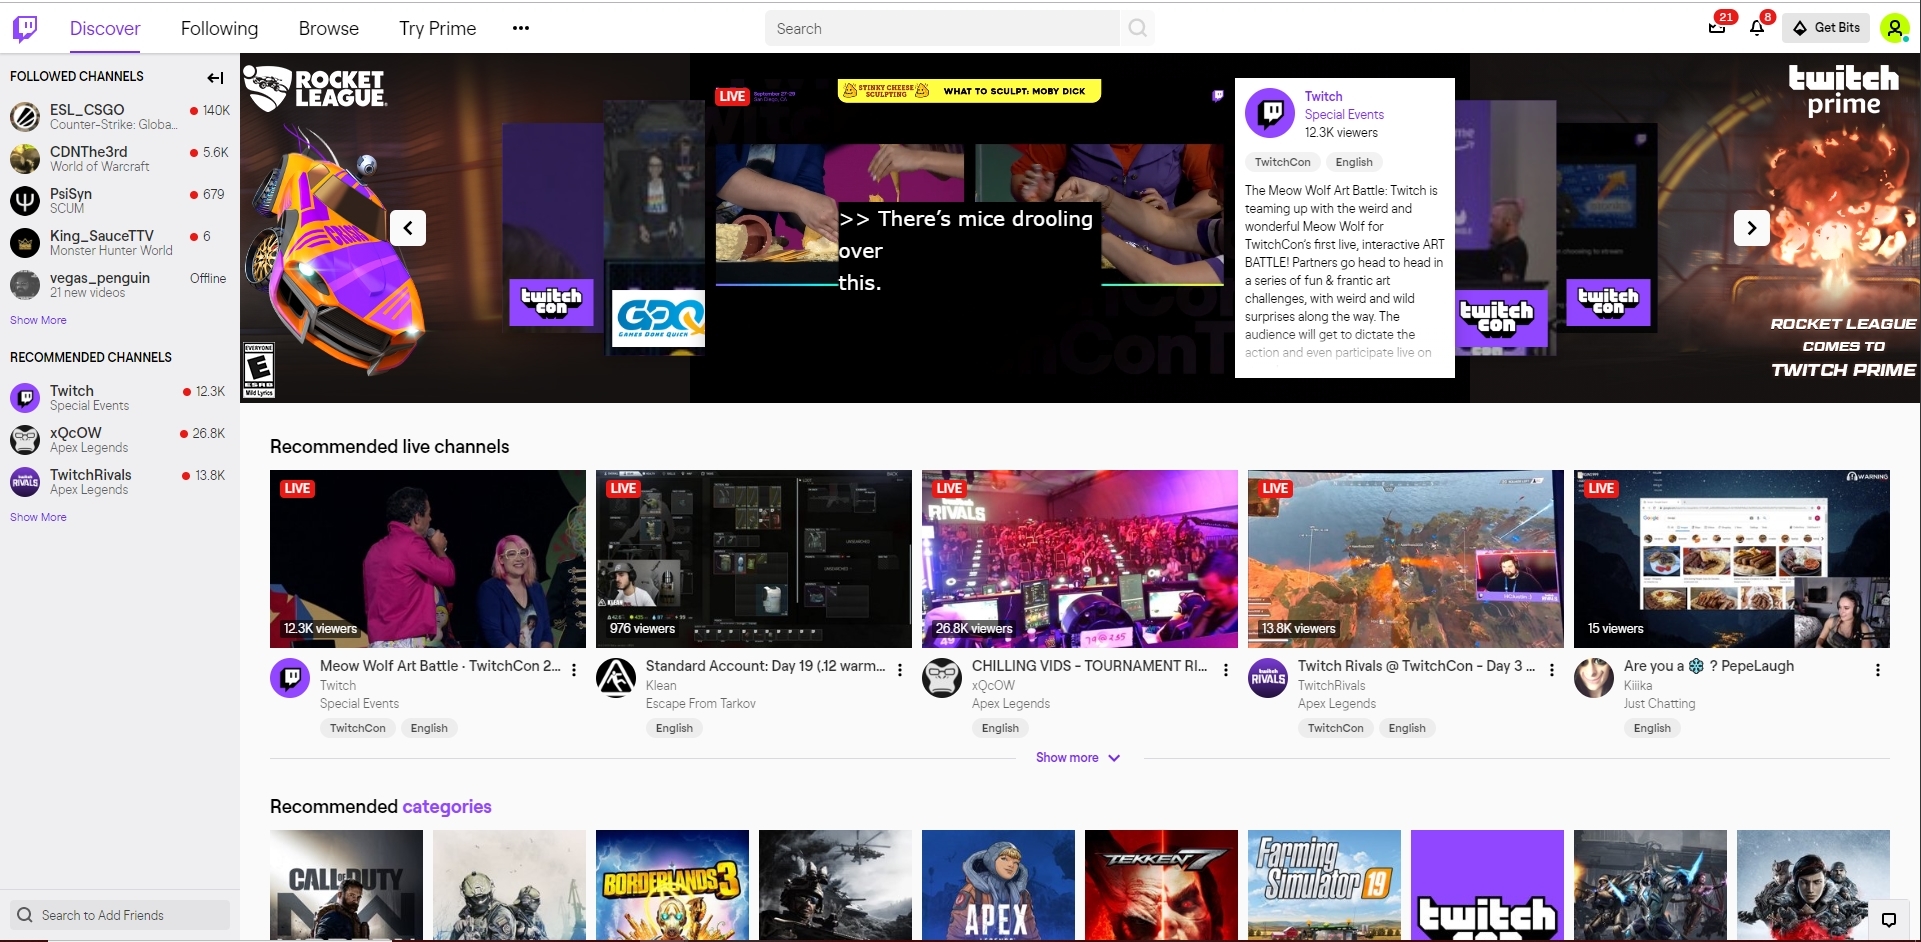
Task: Click the Get Bits button
Action: [x=1827, y=28]
